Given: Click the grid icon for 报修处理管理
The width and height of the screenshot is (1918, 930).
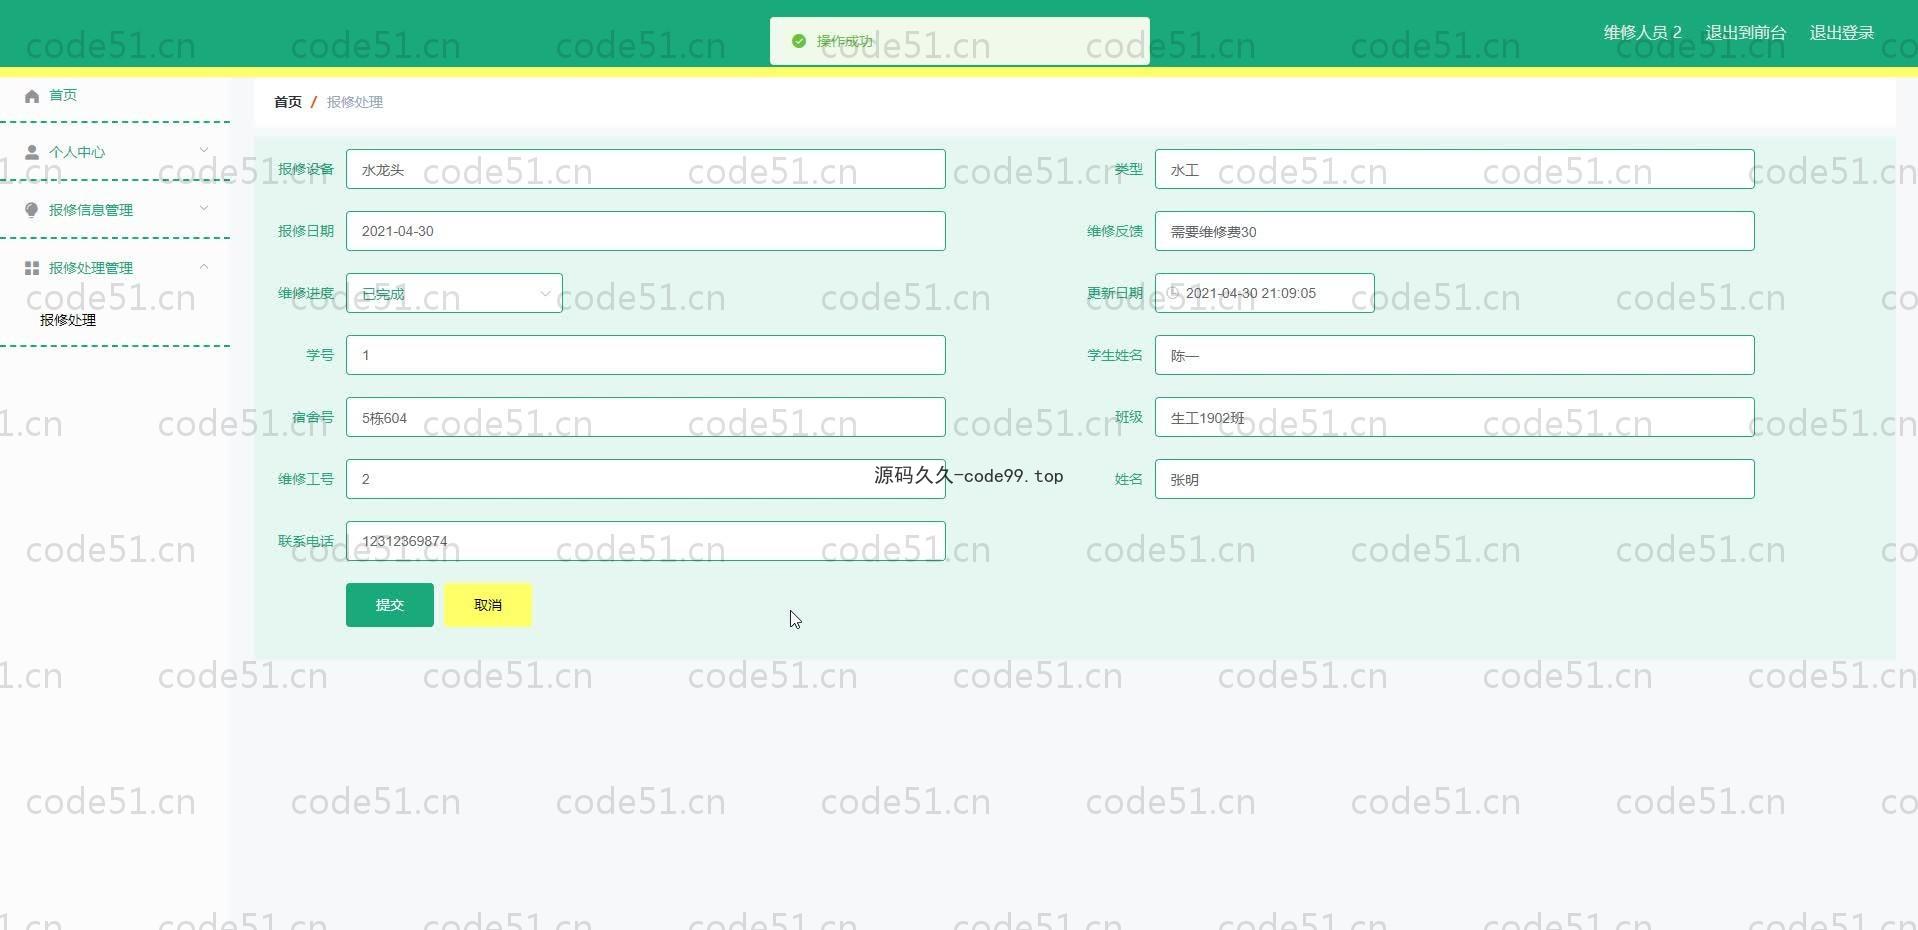Looking at the screenshot, I should coord(32,268).
